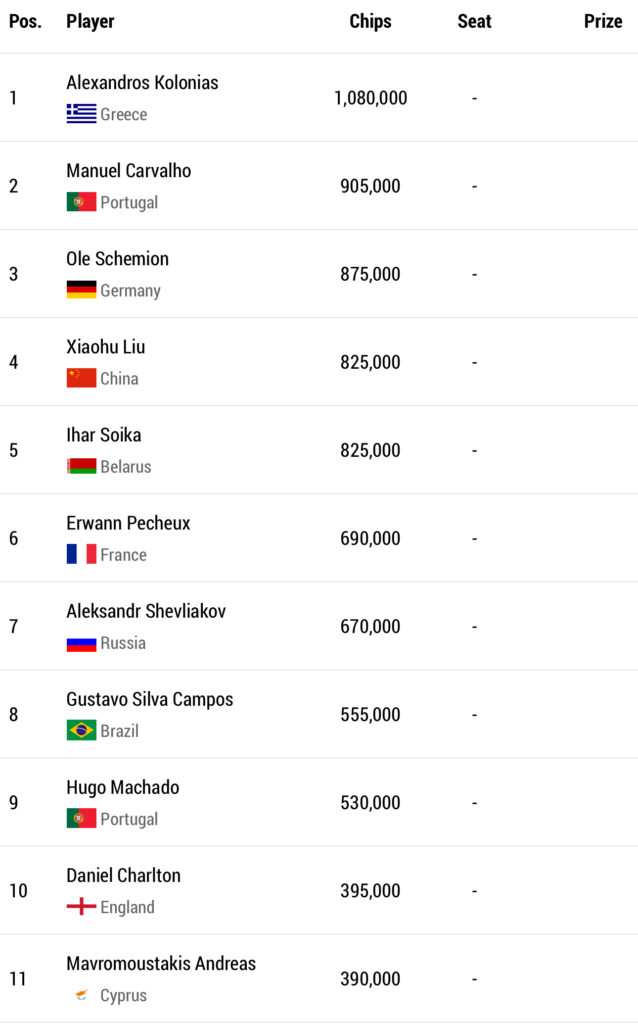
Task: Sort by the Chips column header
Action: pos(370,21)
